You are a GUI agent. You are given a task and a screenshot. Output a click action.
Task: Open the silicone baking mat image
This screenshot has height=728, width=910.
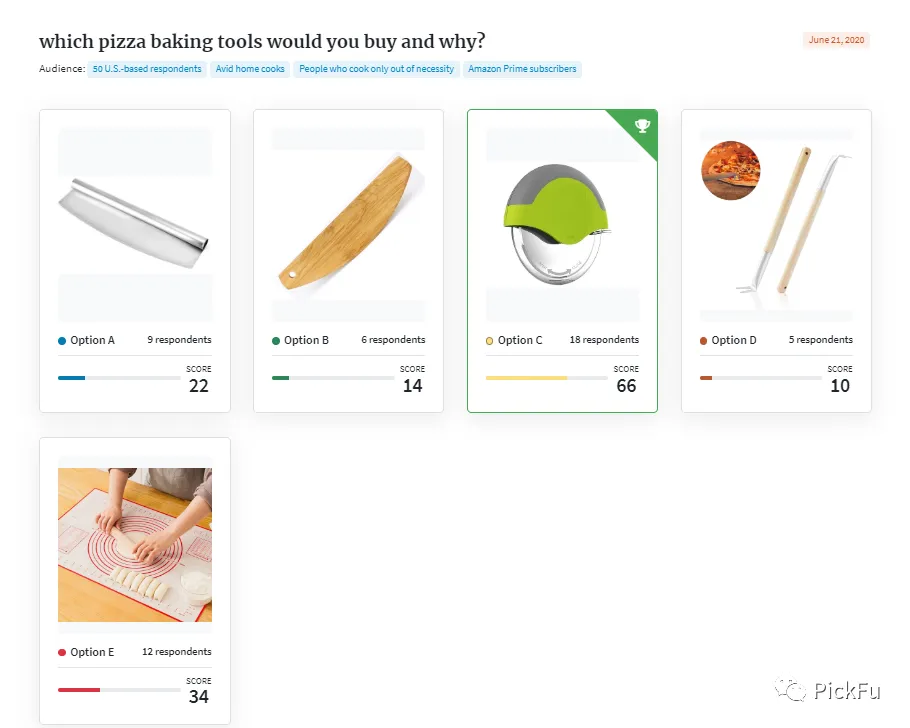[x=135, y=545]
